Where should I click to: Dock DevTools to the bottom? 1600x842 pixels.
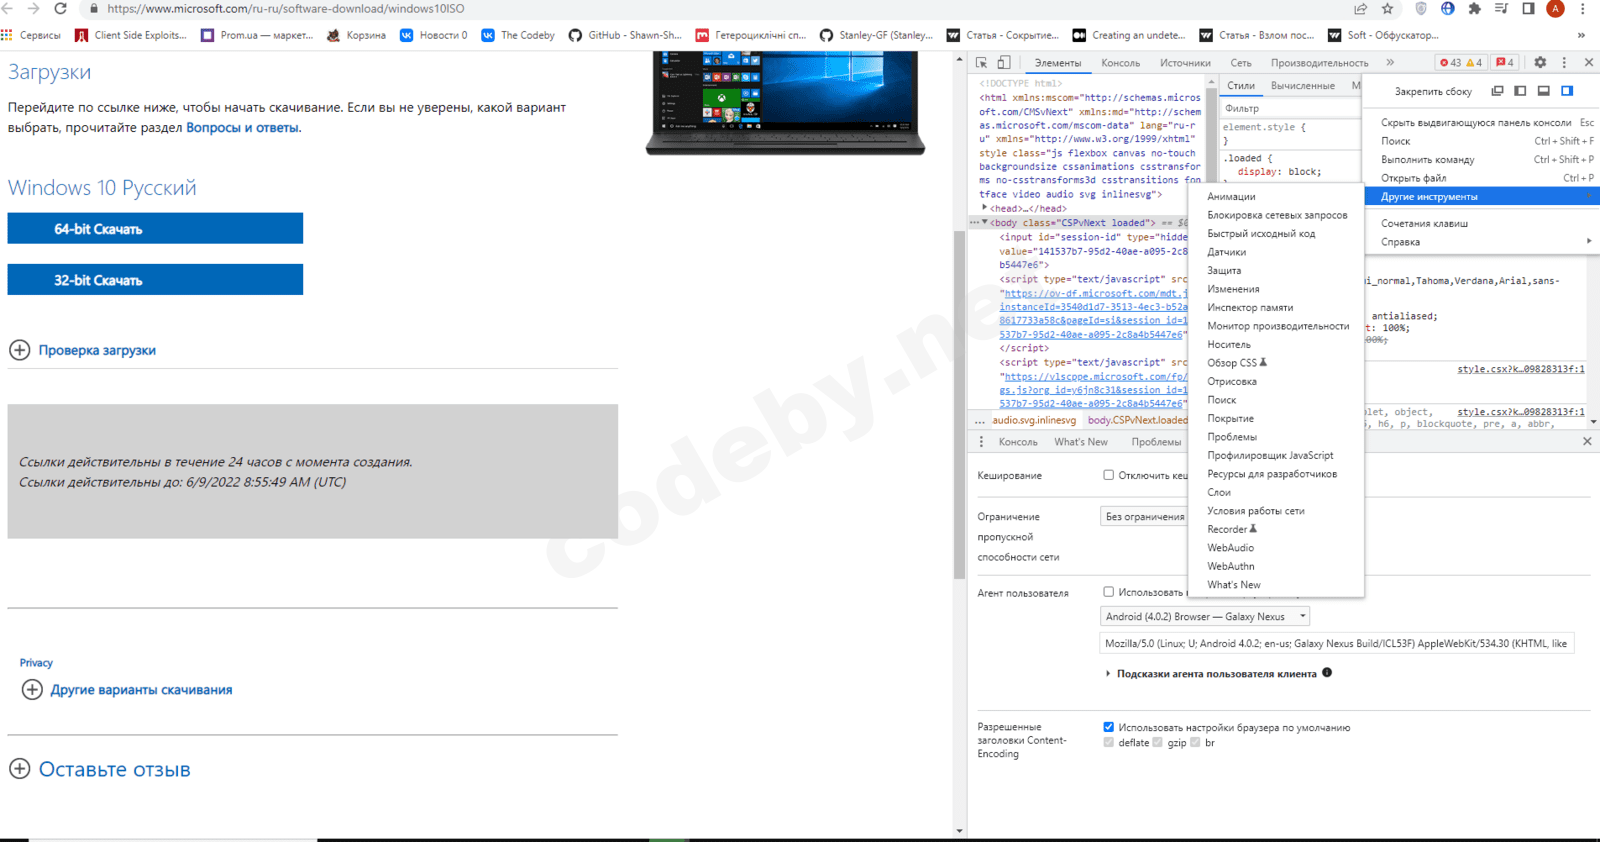1543,91
